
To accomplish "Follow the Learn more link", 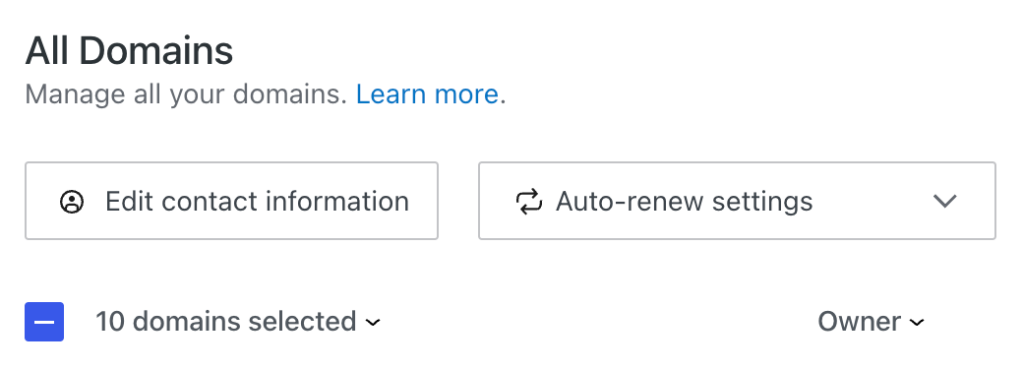I will pyautogui.click(x=427, y=95).
